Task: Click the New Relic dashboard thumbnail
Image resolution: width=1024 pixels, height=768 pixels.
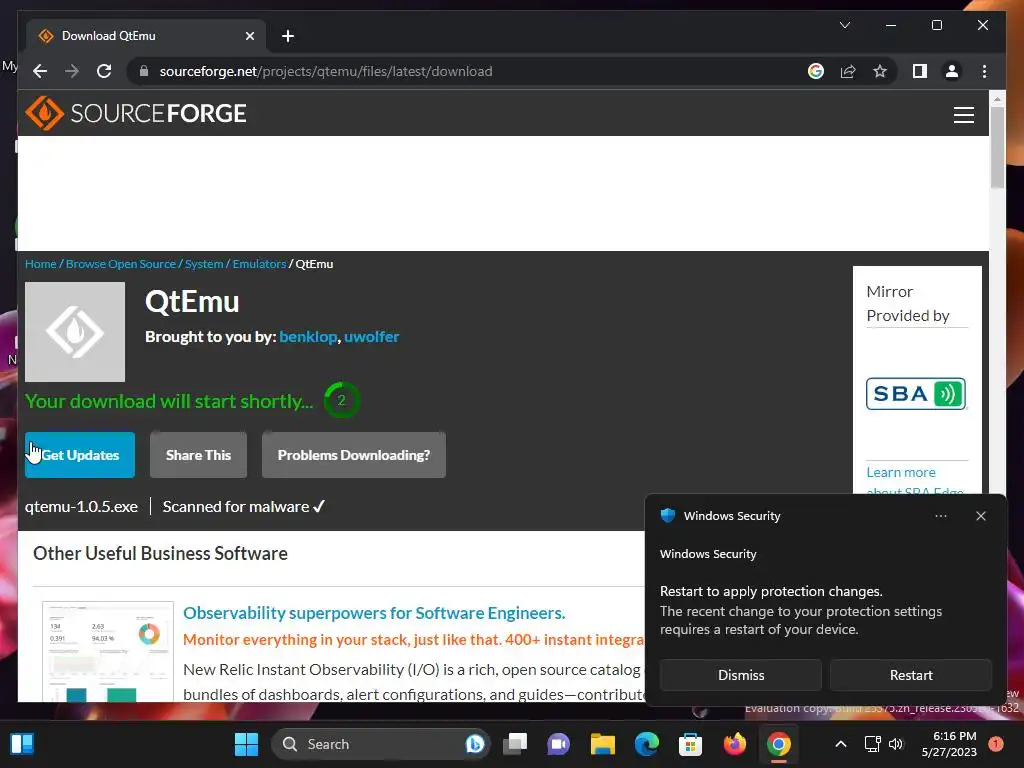Action: pyautogui.click(x=108, y=651)
